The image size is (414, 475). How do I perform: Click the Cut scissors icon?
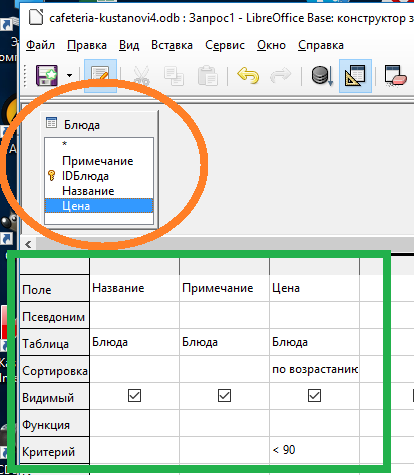pos(142,76)
